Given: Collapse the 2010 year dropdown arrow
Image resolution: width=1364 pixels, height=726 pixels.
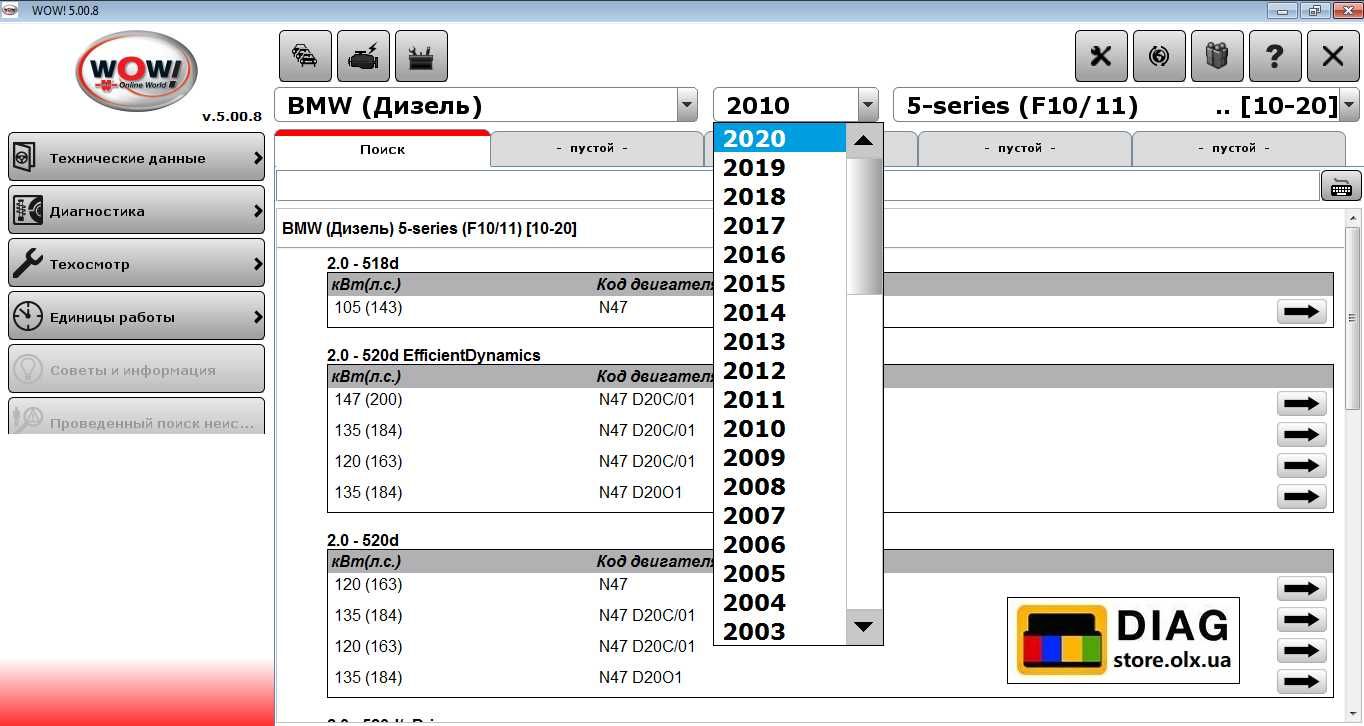Looking at the screenshot, I should tap(868, 105).
